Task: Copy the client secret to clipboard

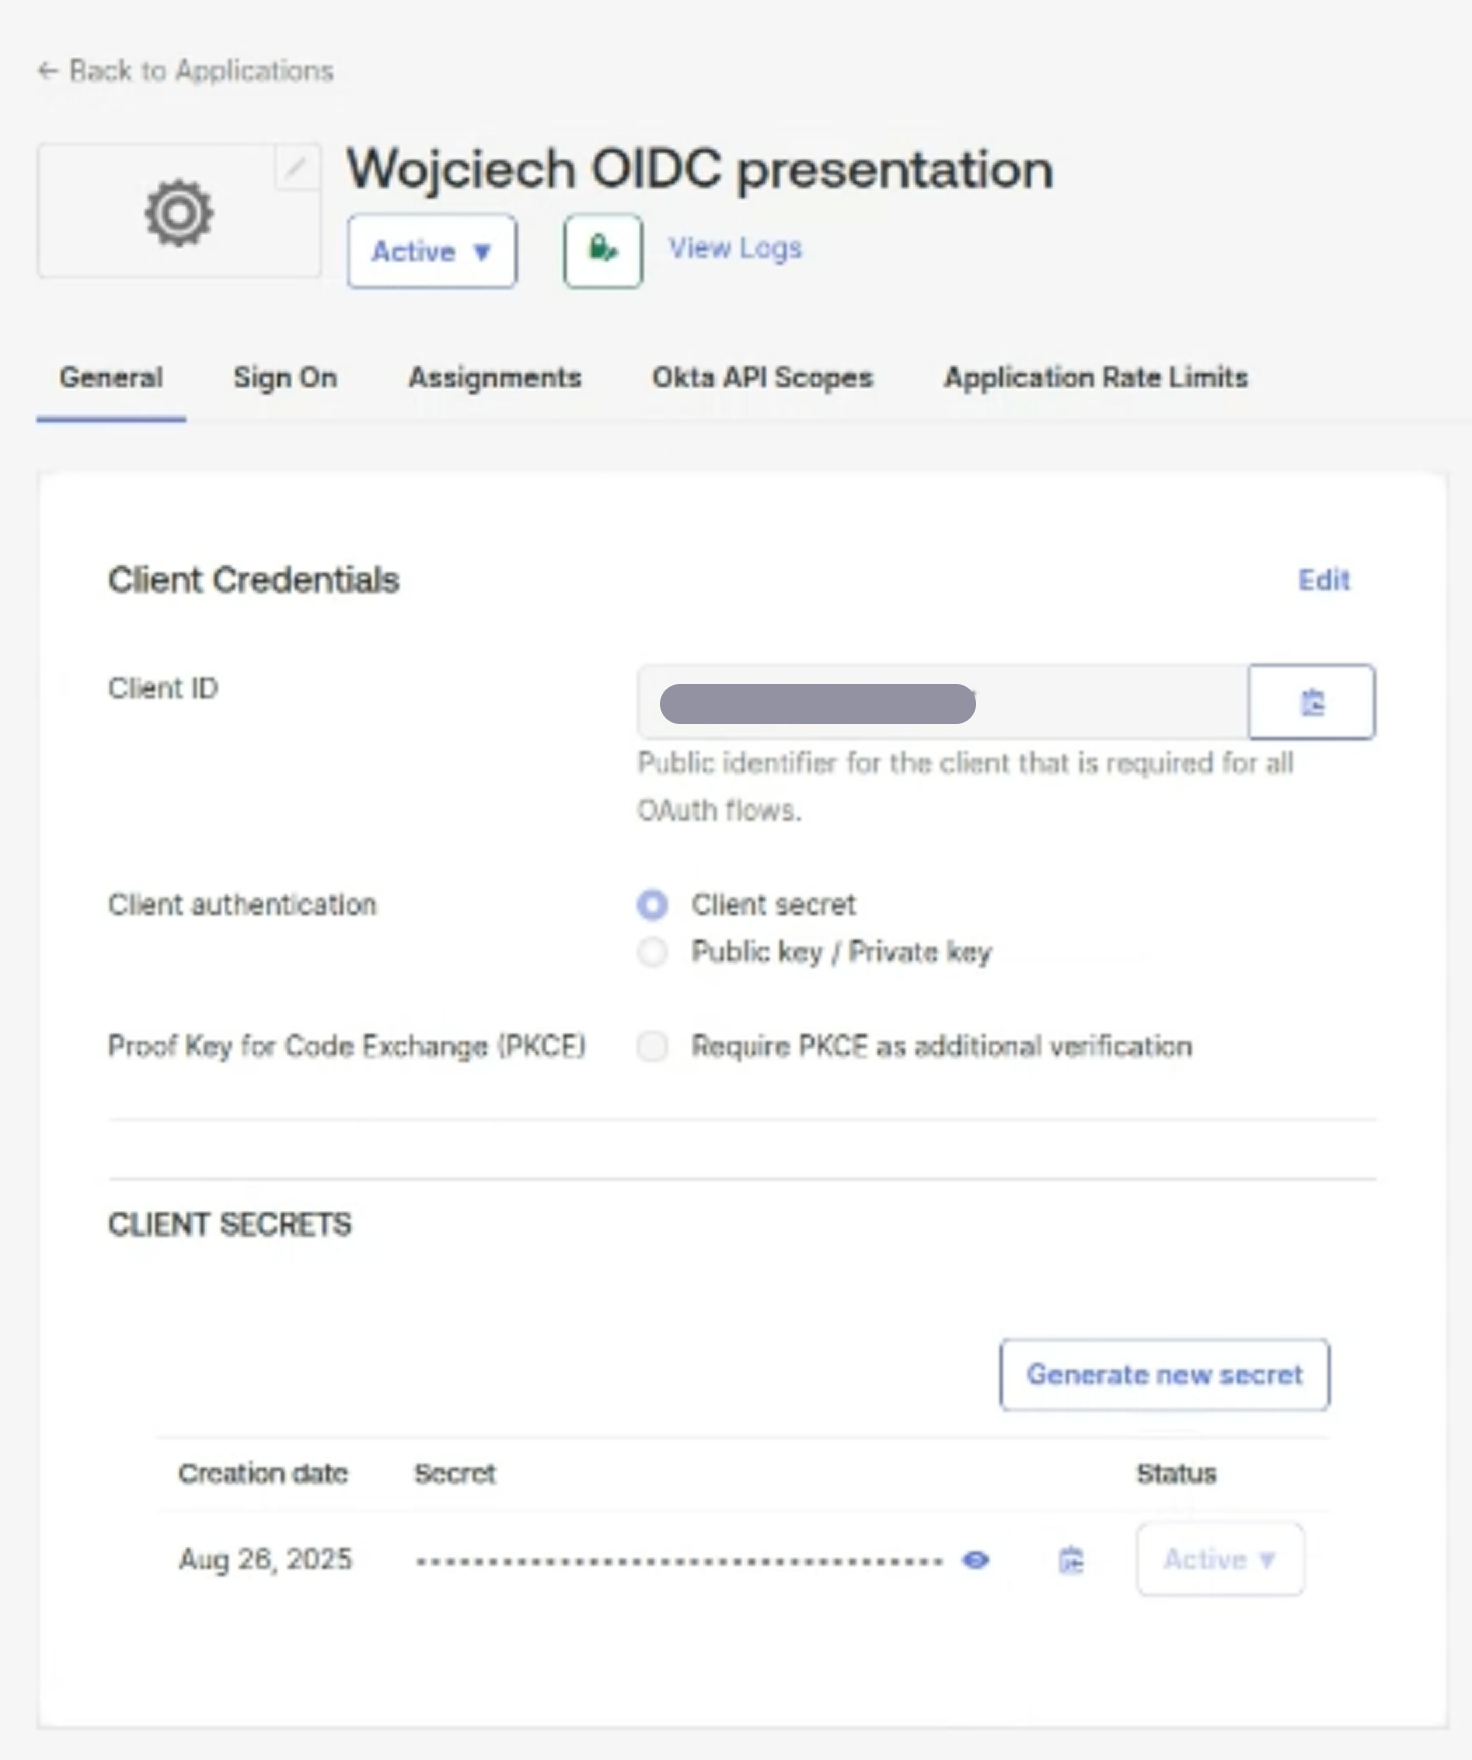Action: point(1070,1559)
